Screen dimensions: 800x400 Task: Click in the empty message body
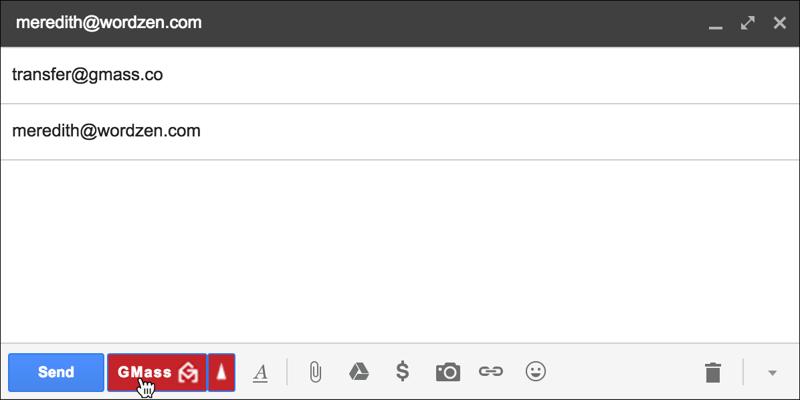[x=400, y=250]
